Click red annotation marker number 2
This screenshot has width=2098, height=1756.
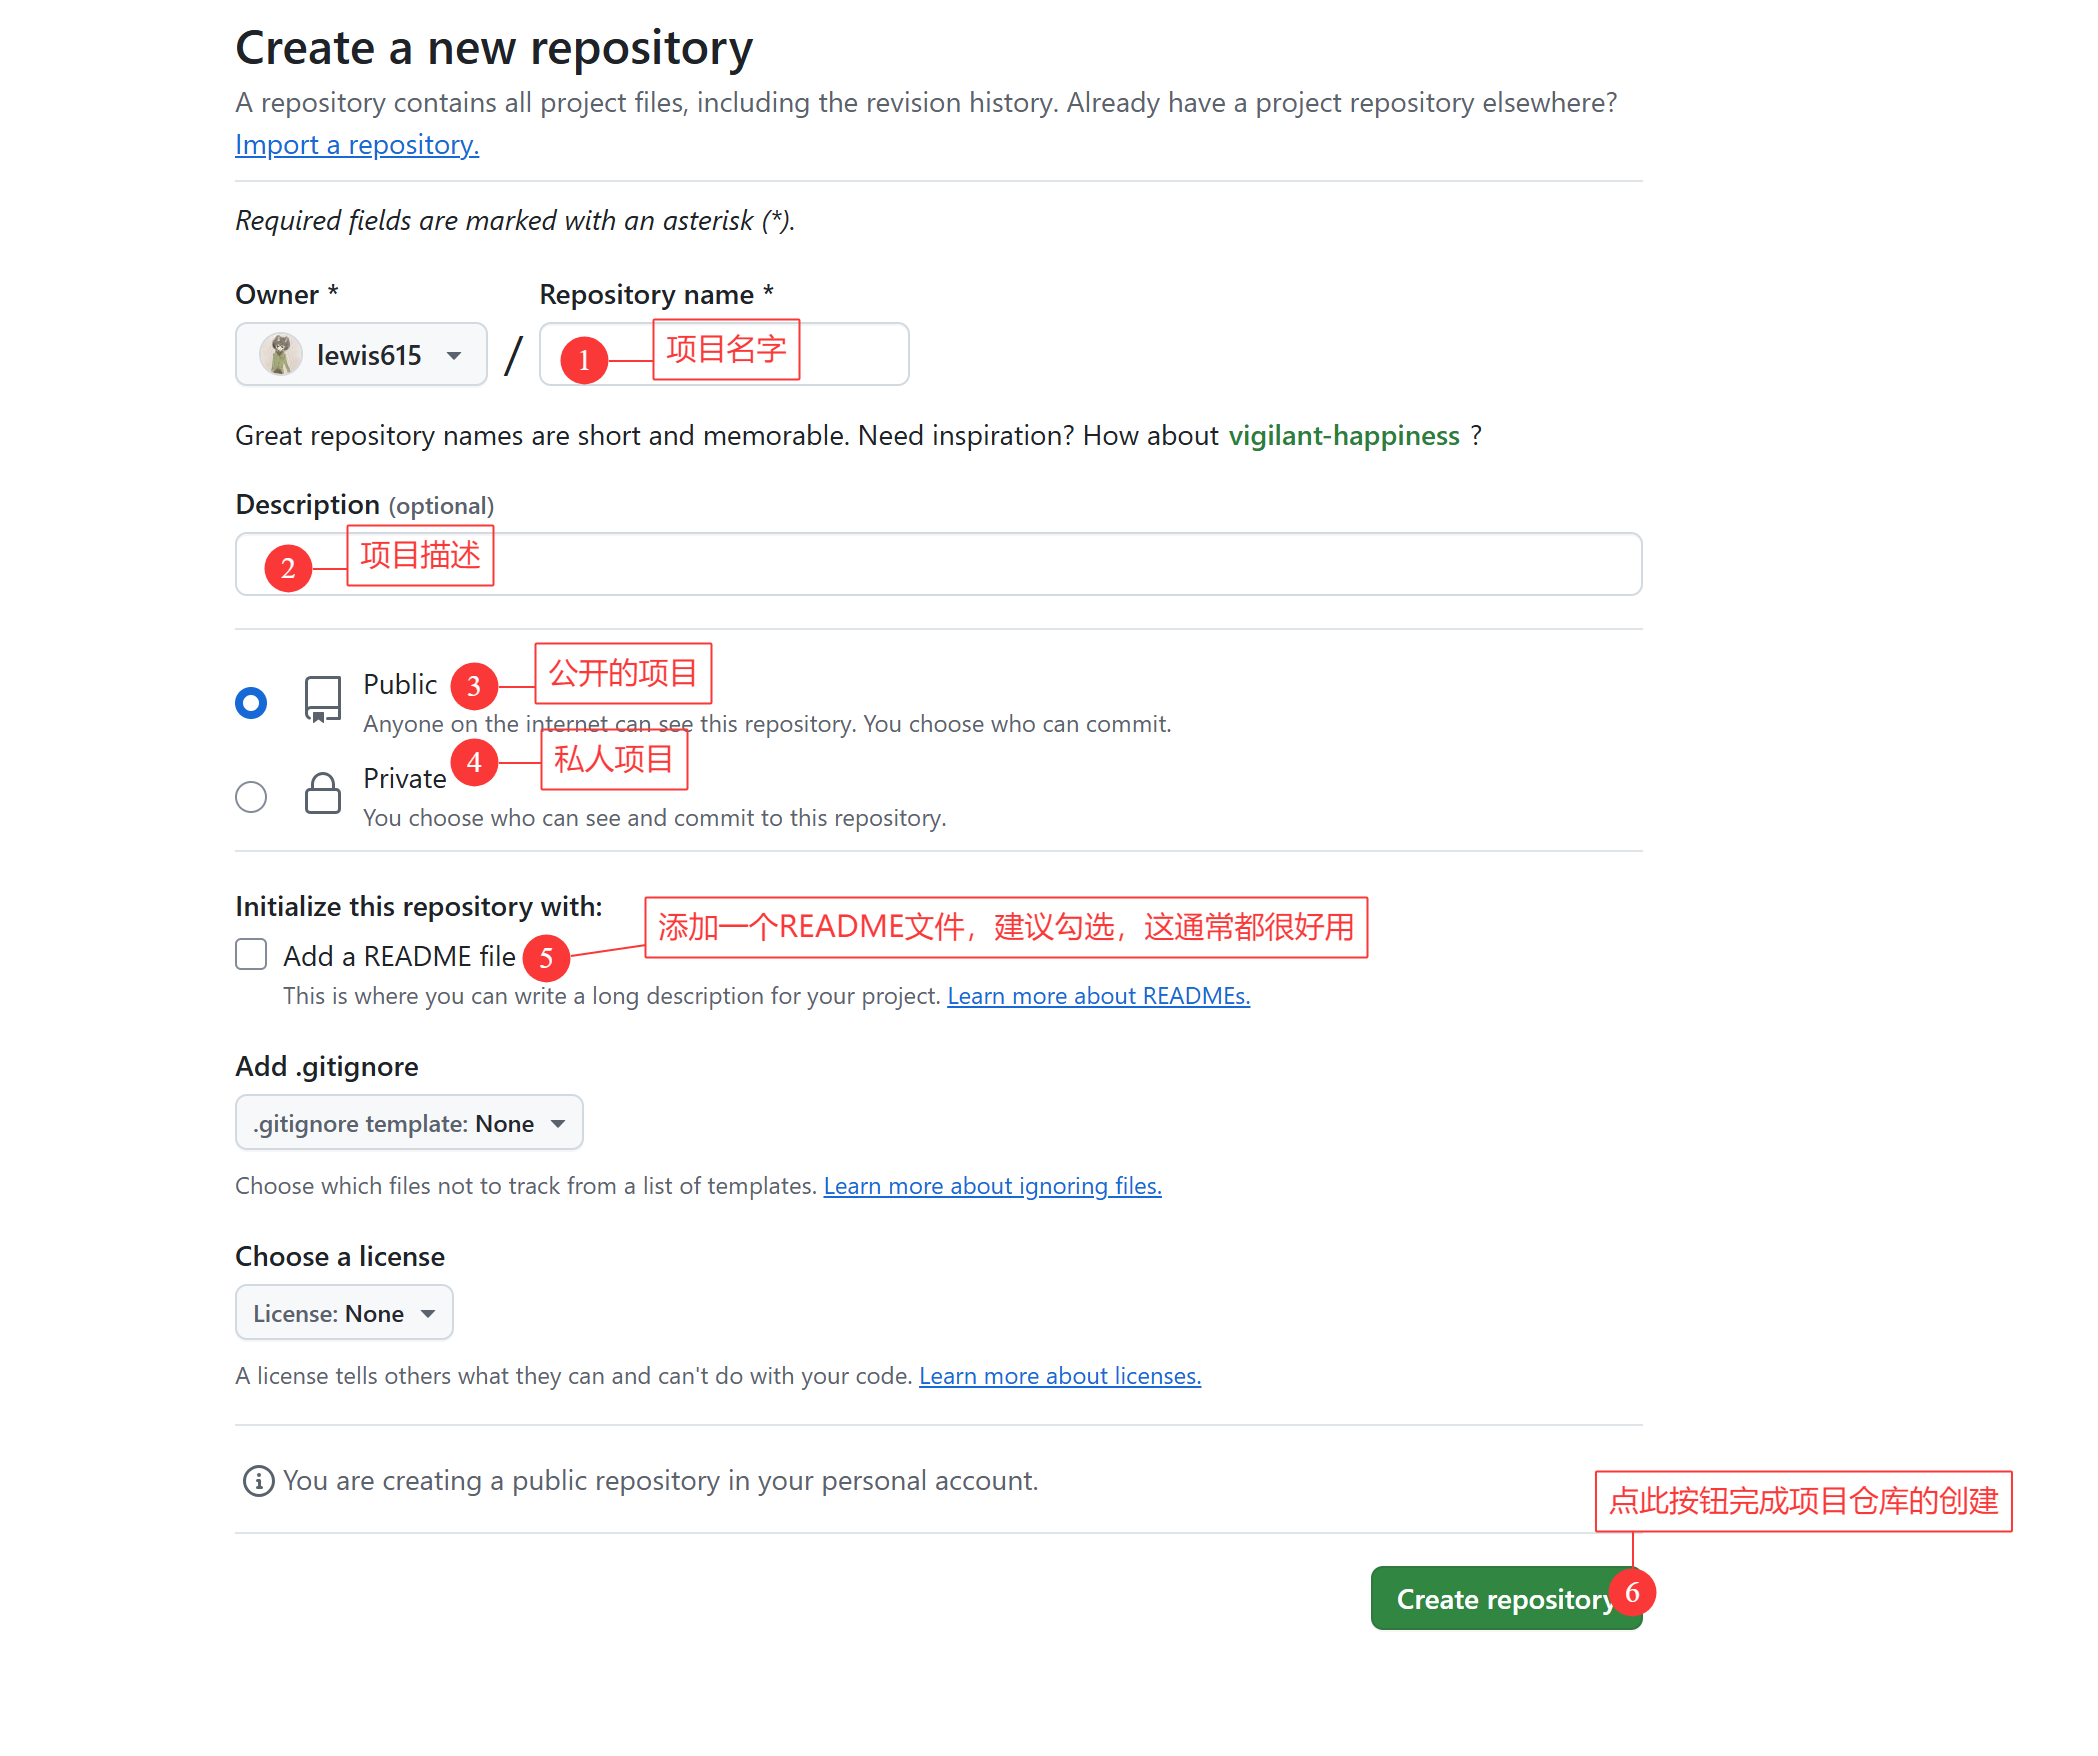[288, 568]
